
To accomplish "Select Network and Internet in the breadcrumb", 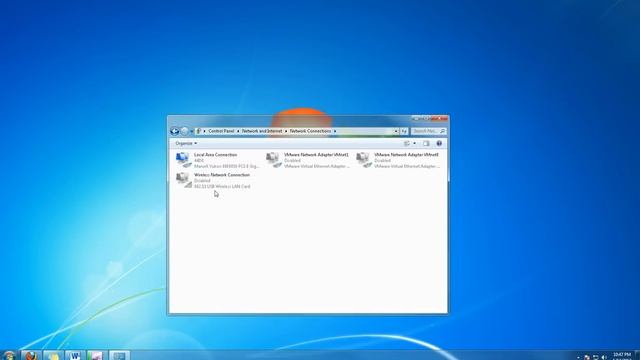I will [262, 131].
